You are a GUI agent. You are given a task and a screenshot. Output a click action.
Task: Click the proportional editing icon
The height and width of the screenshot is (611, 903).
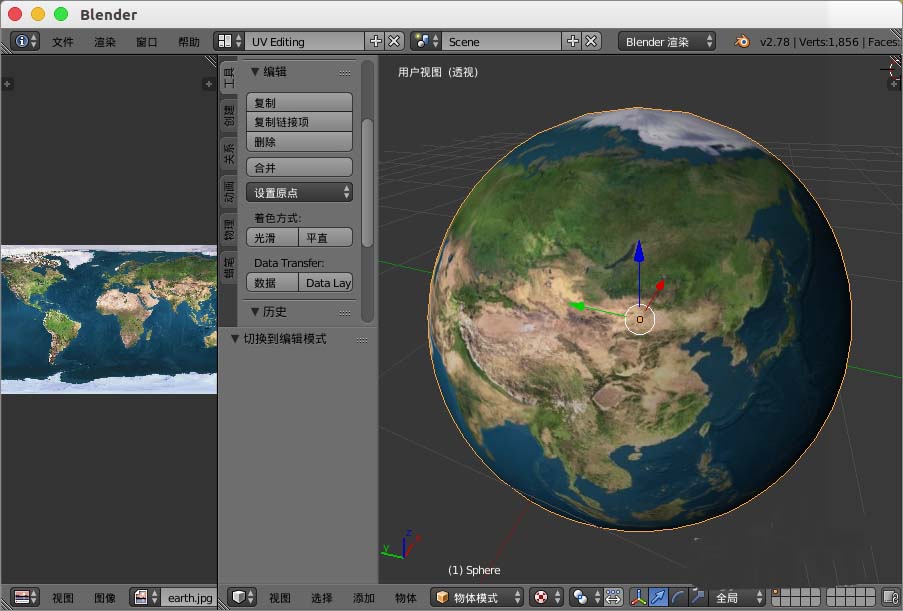pyautogui.click(x=614, y=595)
